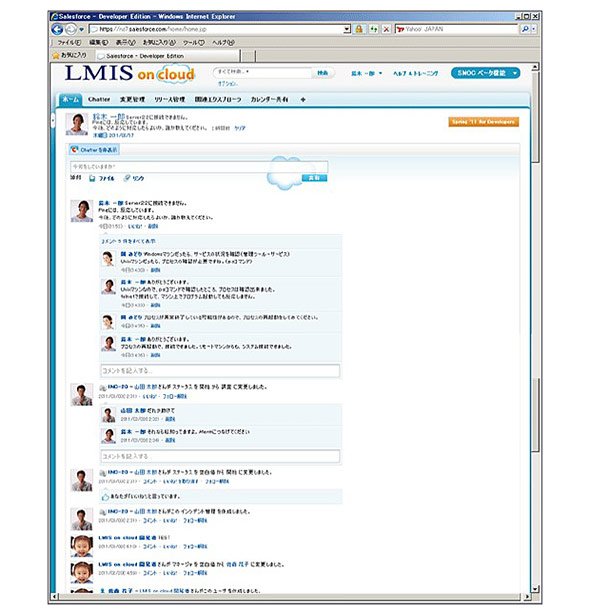Click the refresh page icon
This screenshot has width=590, height=614.
373,29
